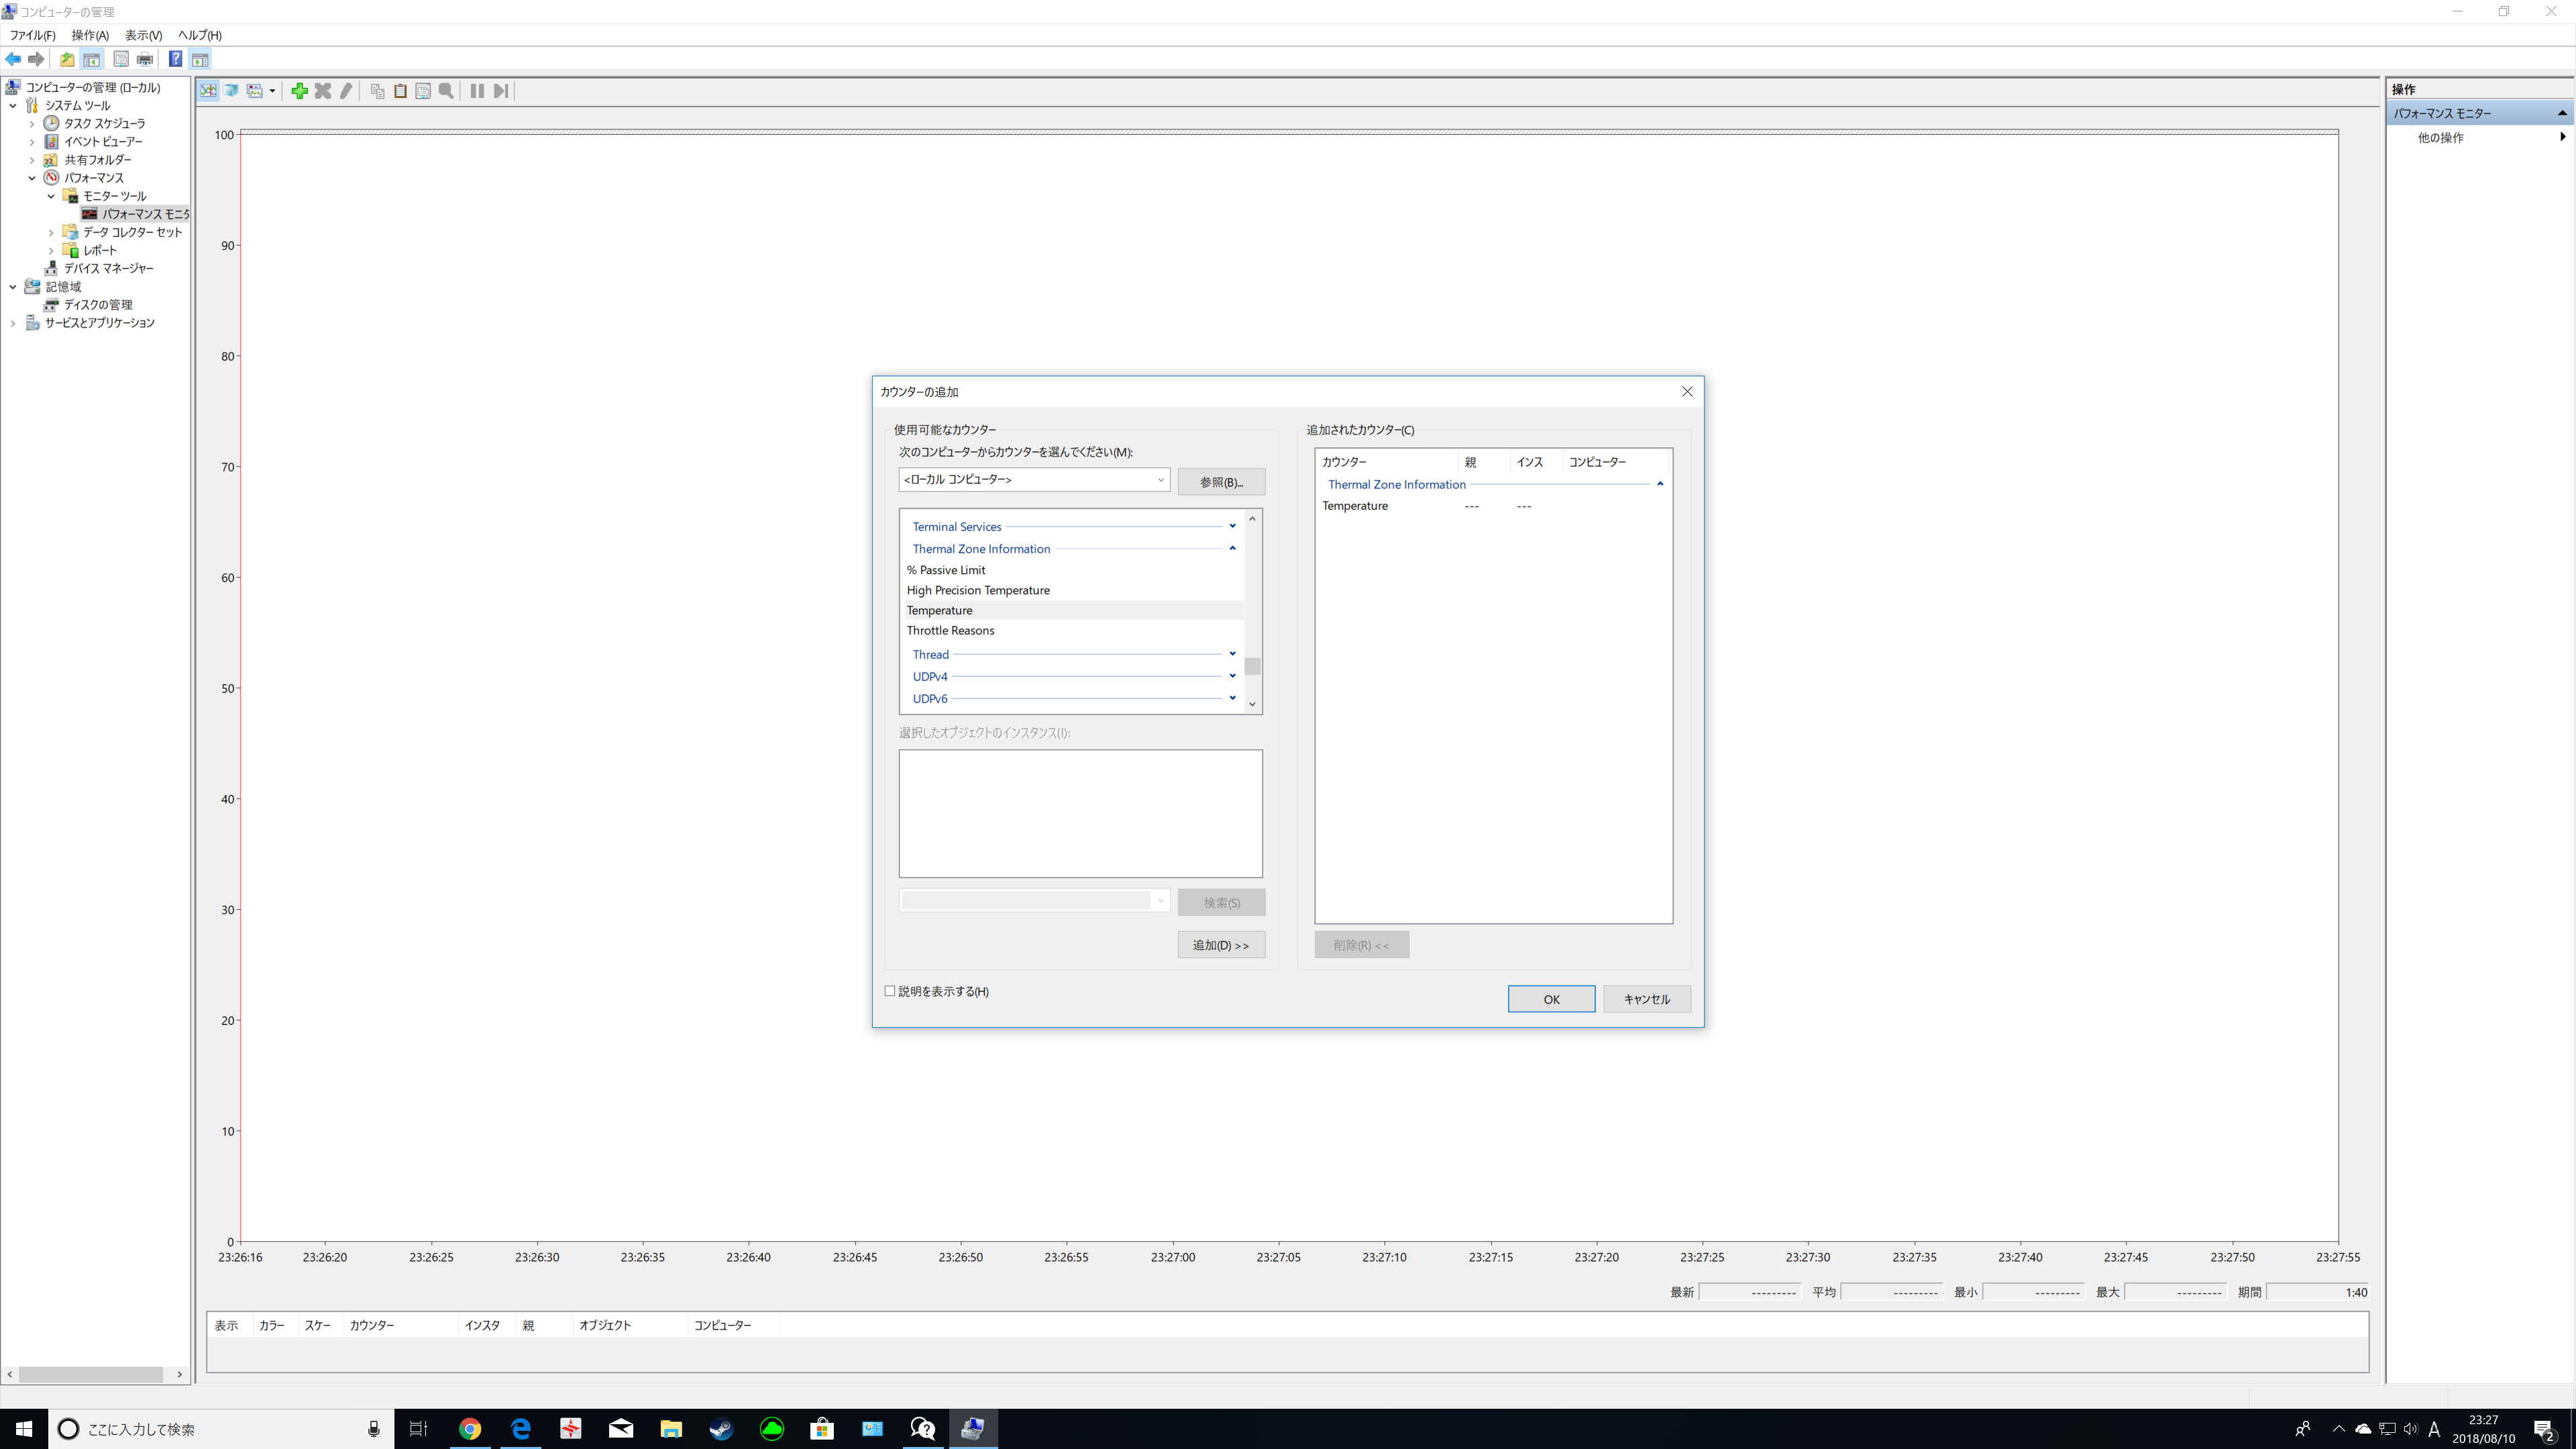Click the blue Back arrow icon
The image size is (2576, 1449).
pyautogui.click(x=13, y=59)
